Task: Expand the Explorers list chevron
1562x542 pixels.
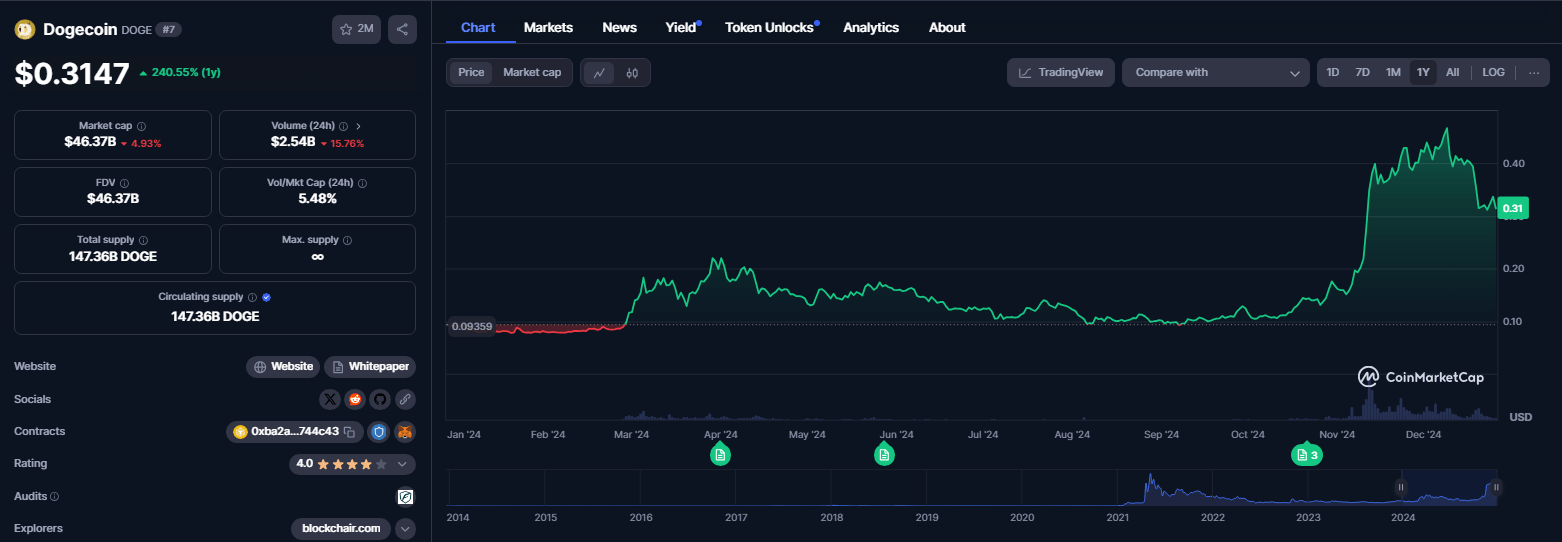Action: (405, 529)
